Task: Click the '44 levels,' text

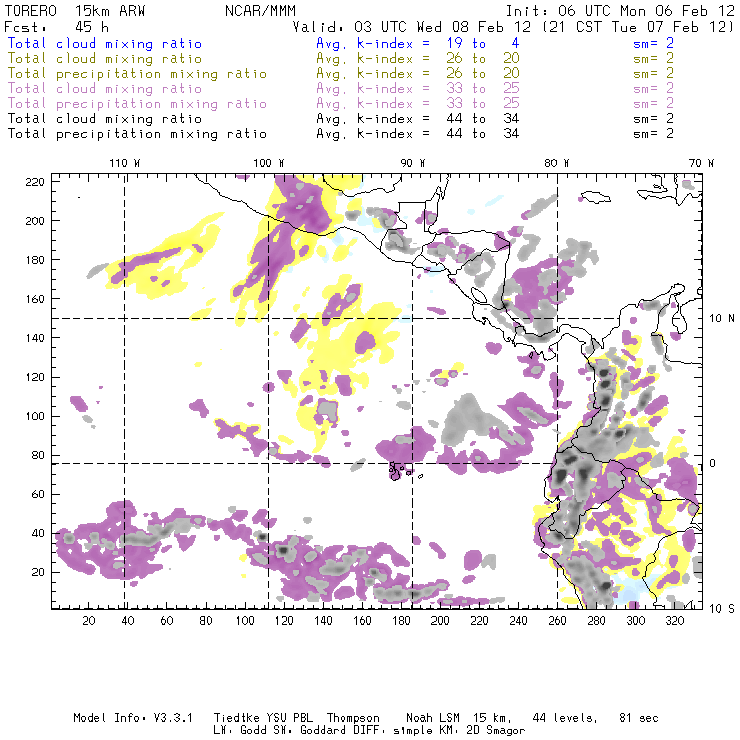Action: (565, 718)
